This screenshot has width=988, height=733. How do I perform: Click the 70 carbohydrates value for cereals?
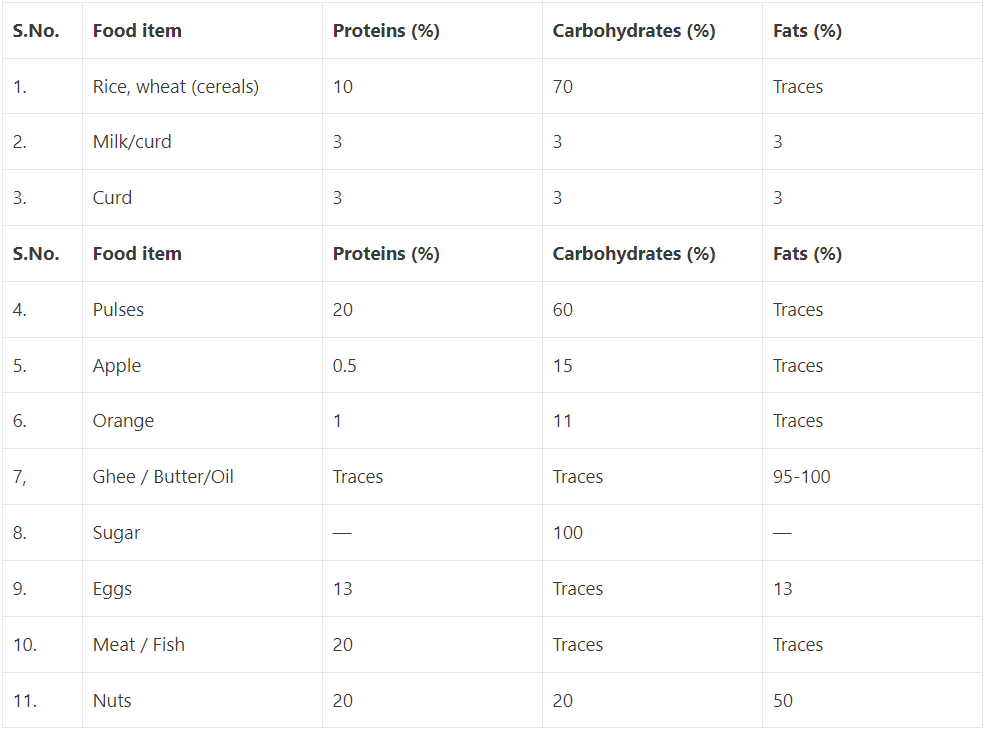[x=563, y=87]
